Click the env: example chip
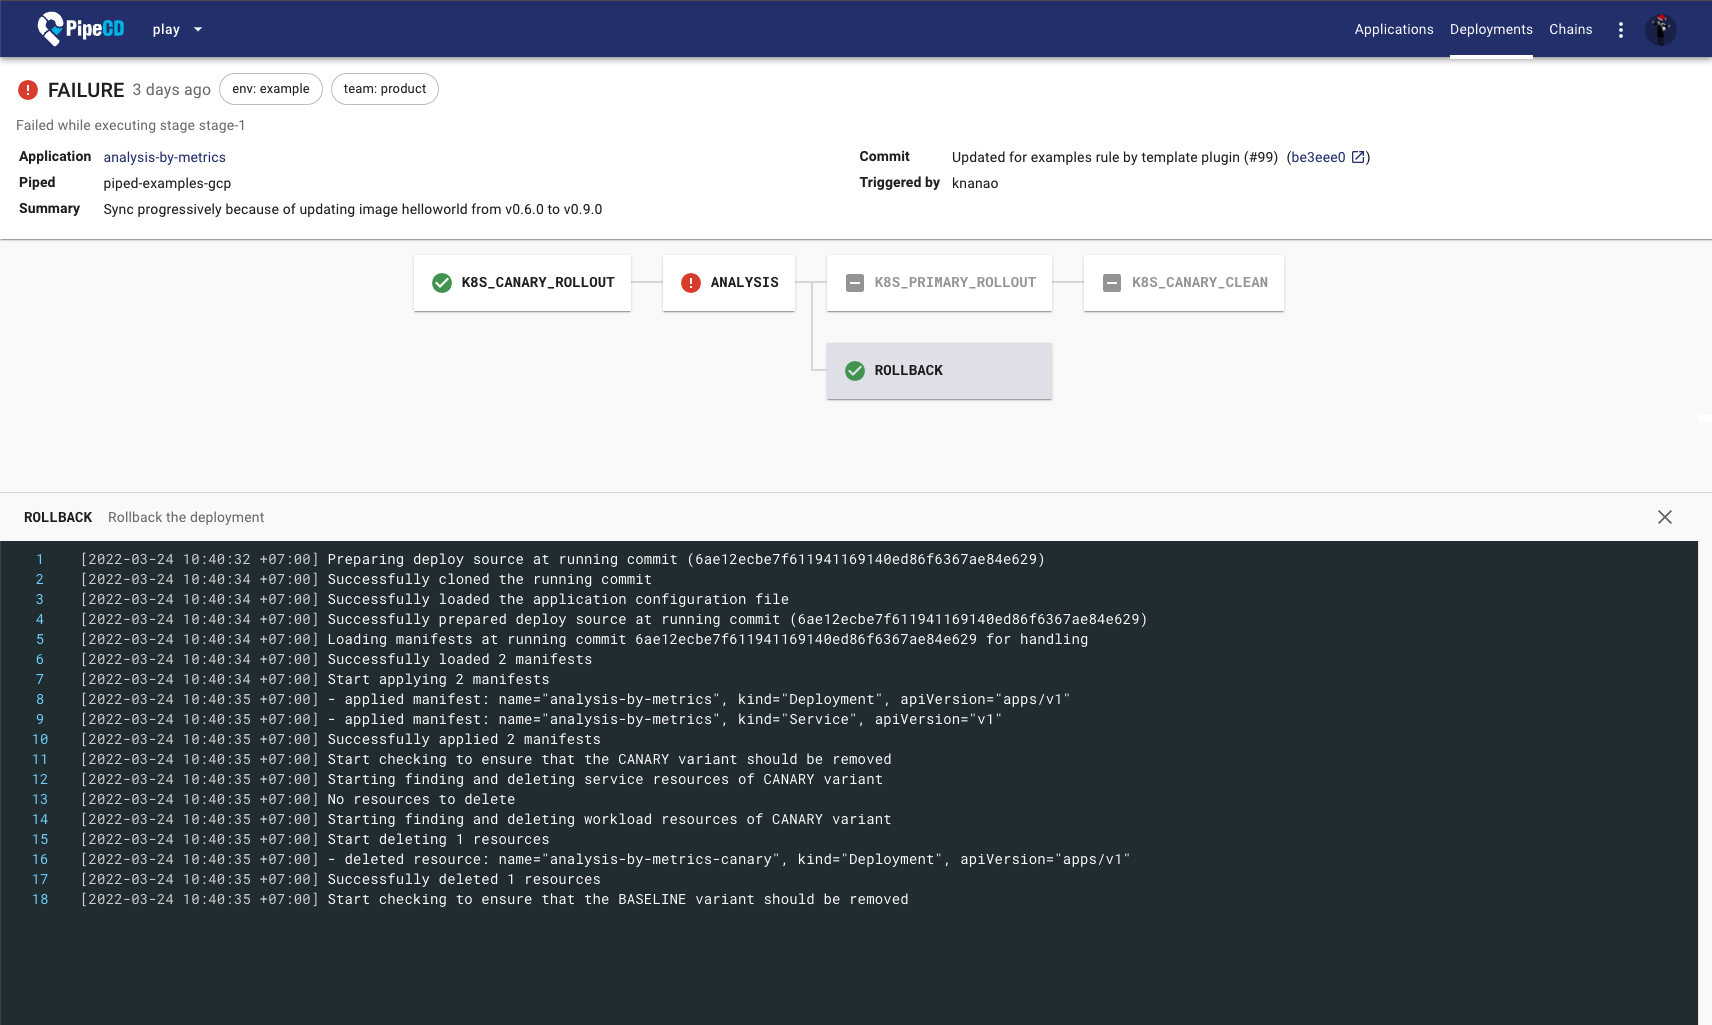Screen dimensions: 1712x1025 point(271,88)
